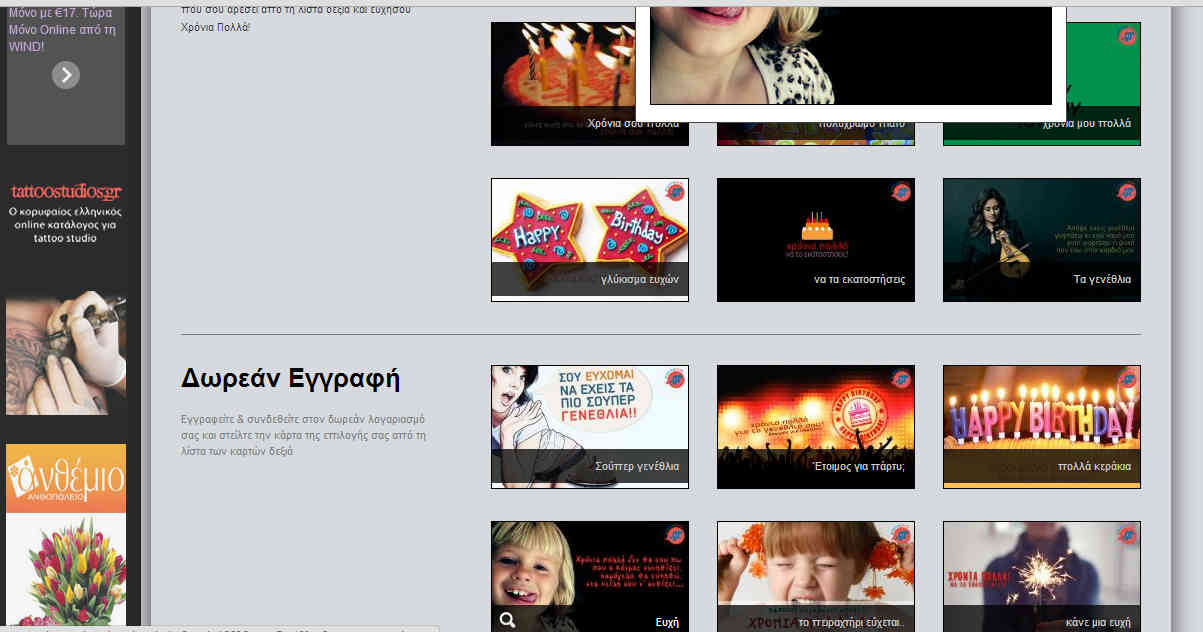Image resolution: width=1203 pixels, height=632 pixels.
Task: Open the 'γλύκισμα ευχών' cookie card
Action: [590, 239]
